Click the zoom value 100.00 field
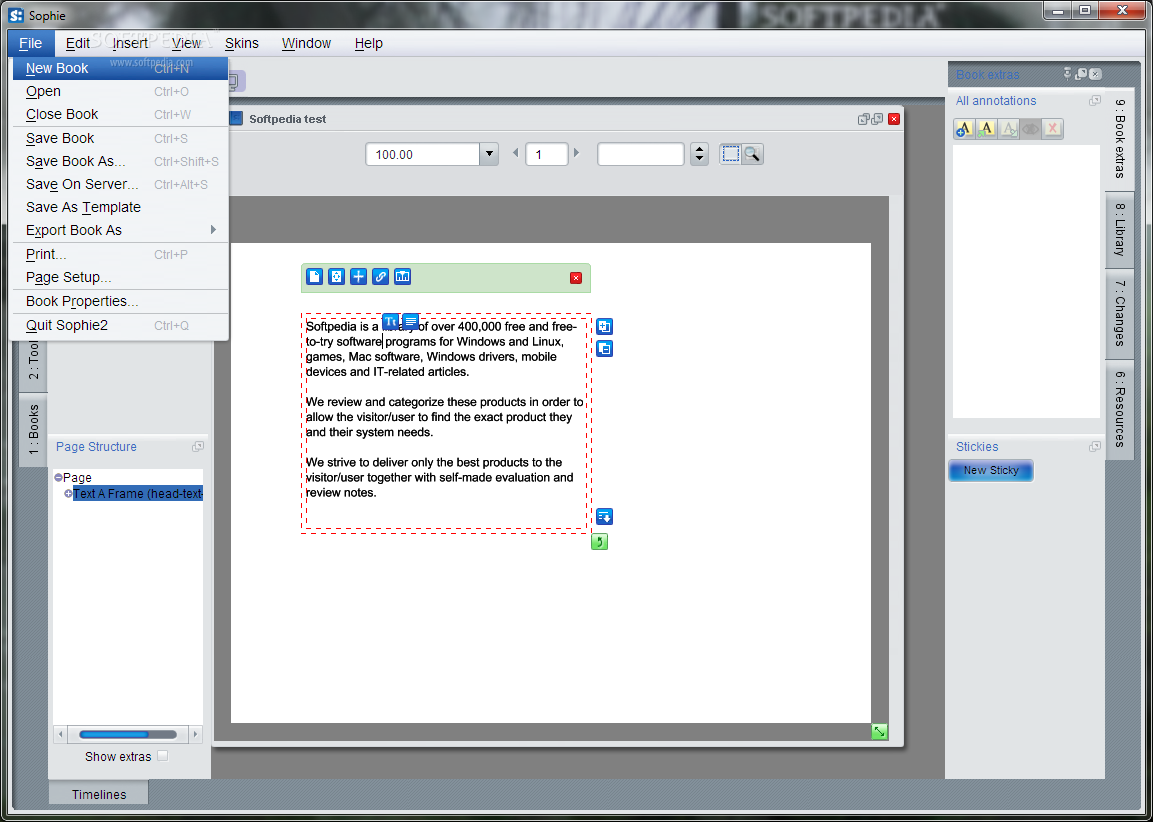Viewport: 1153px width, 822px height. pos(423,154)
